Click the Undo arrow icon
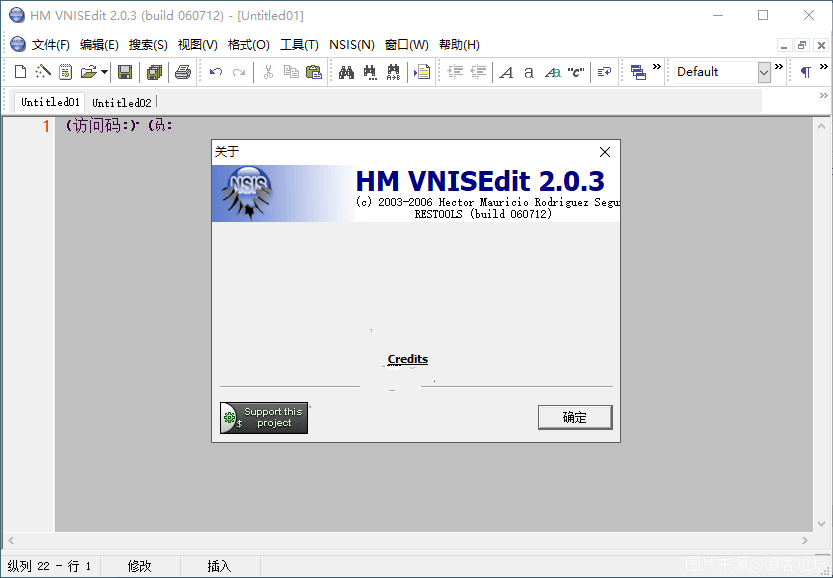Image resolution: width=833 pixels, height=578 pixels. (x=216, y=72)
